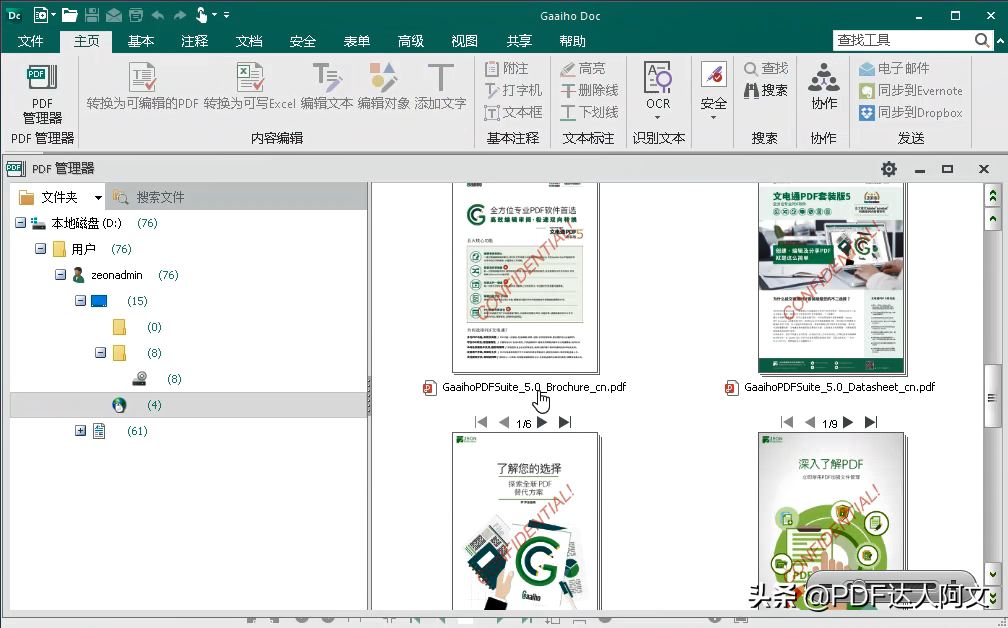Switch to the 基本 tab

(x=141, y=41)
